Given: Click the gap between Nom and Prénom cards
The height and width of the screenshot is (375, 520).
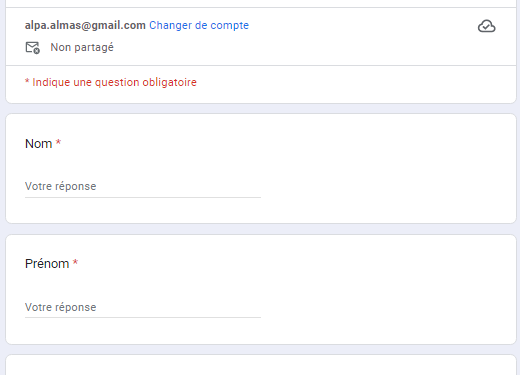Looking at the screenshot, I should pos(261,229).
